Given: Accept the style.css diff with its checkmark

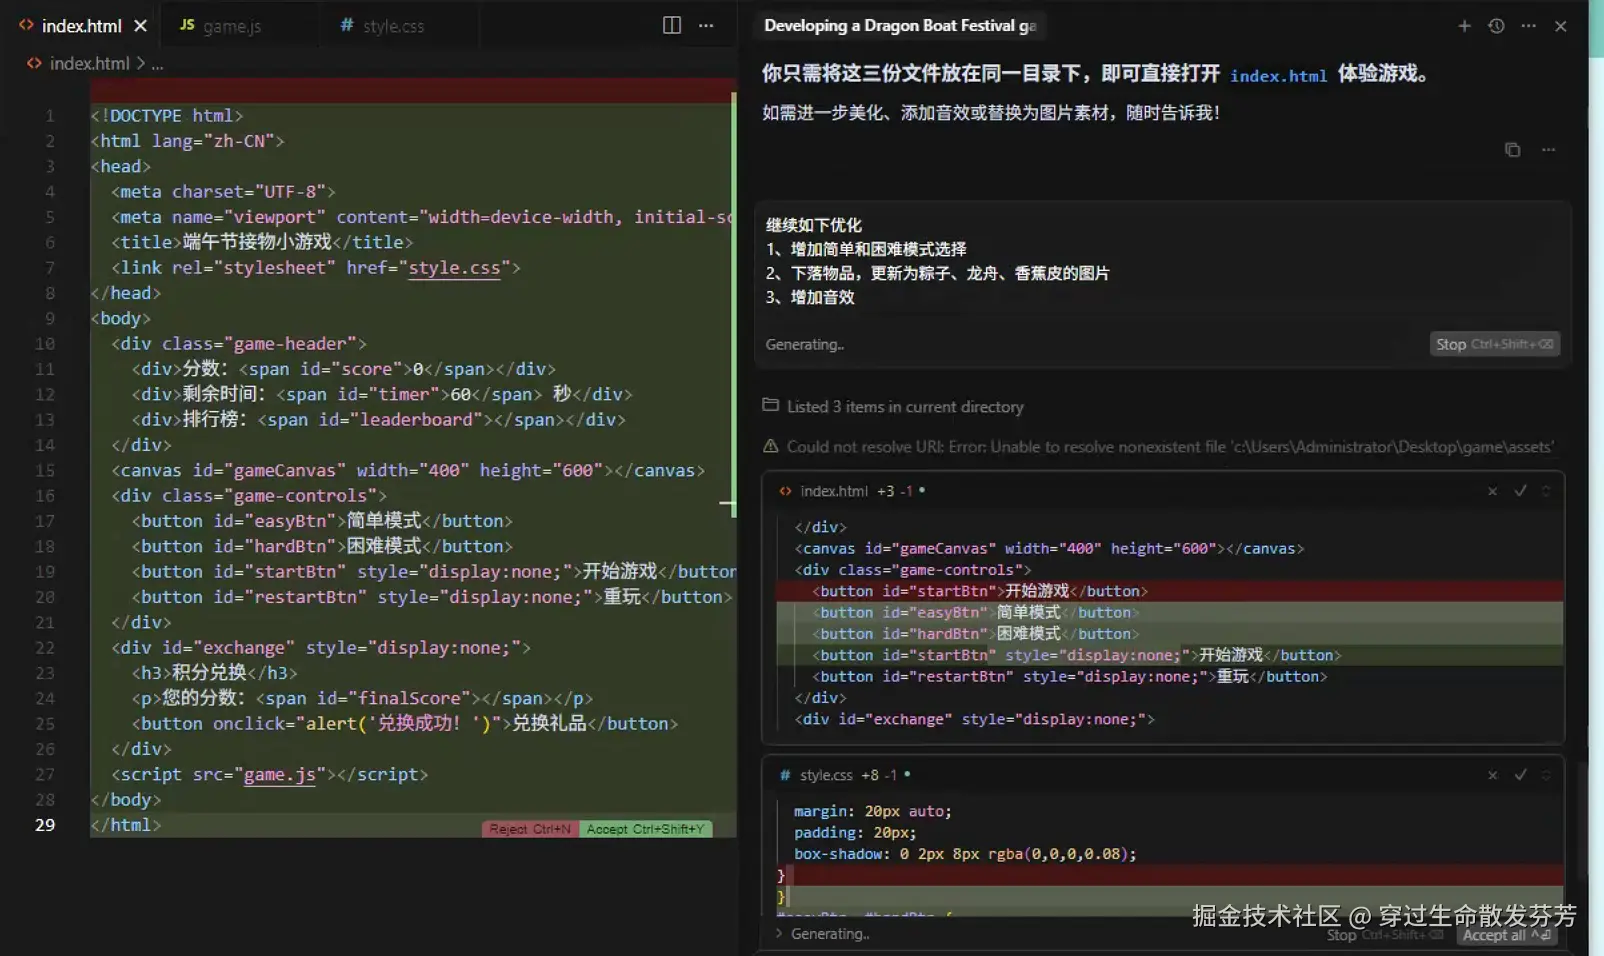Looking at the screenshot, I should tap(1521, 774).
